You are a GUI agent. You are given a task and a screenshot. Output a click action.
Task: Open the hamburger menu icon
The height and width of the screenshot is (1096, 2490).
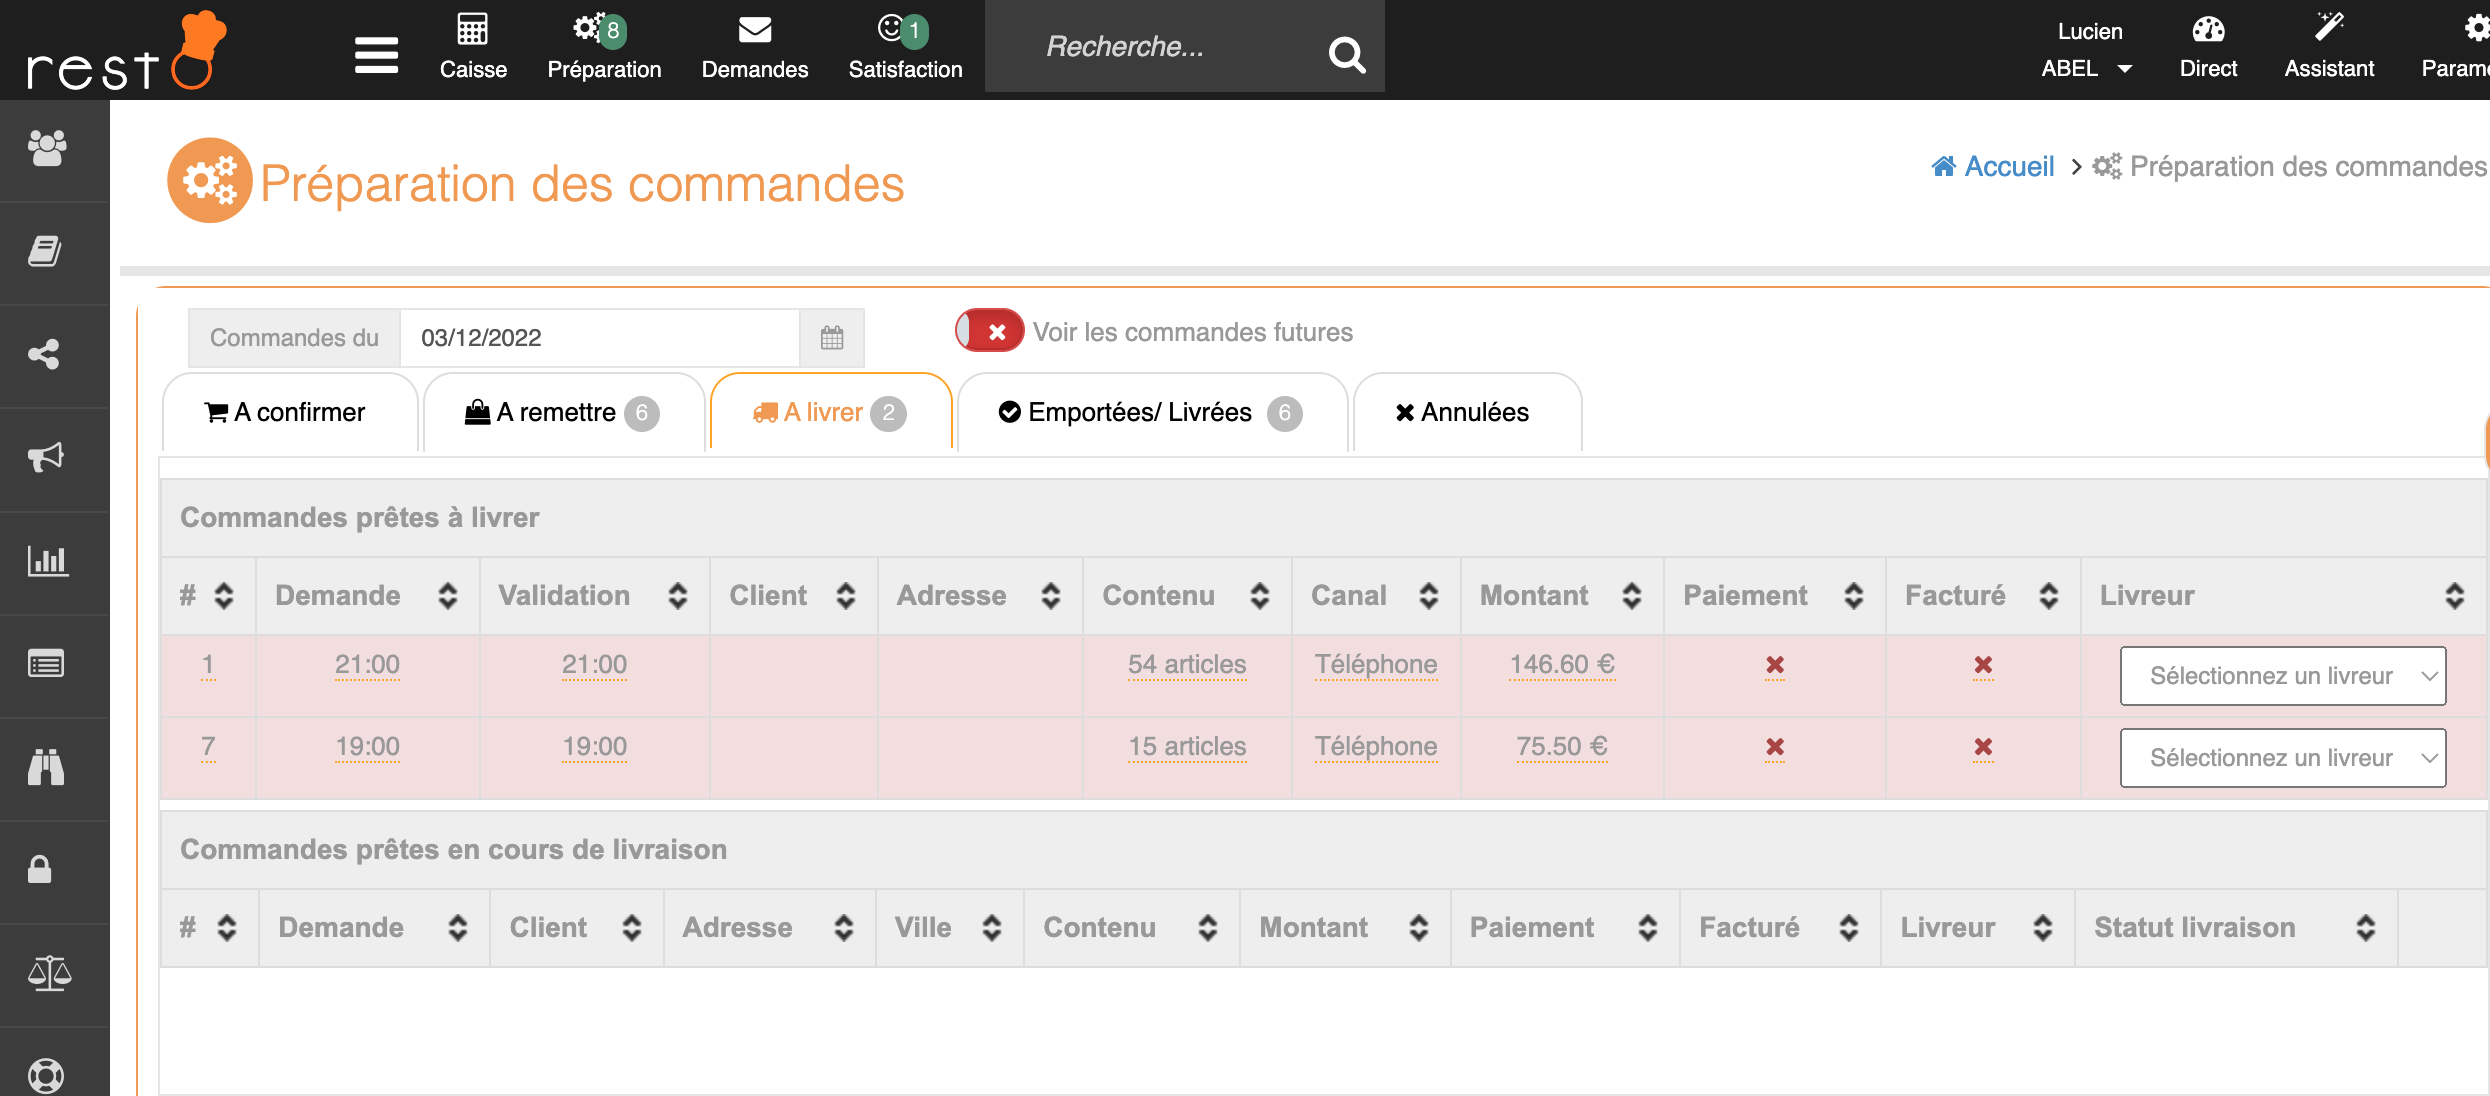376,54
